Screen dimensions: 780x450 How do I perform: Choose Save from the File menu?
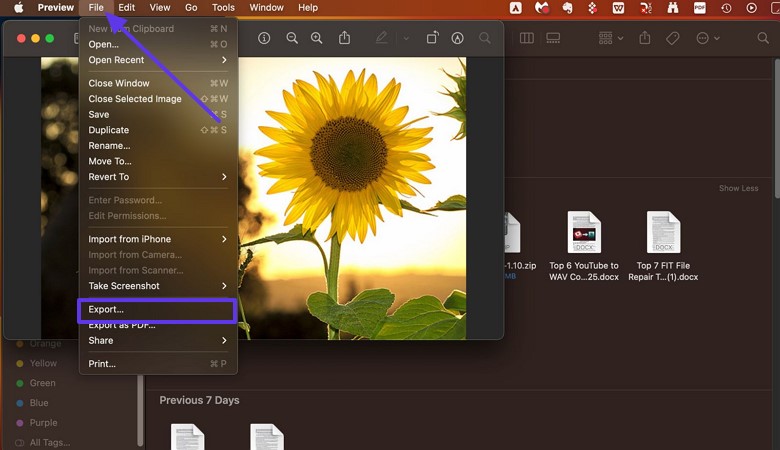(x=158, y=114)
